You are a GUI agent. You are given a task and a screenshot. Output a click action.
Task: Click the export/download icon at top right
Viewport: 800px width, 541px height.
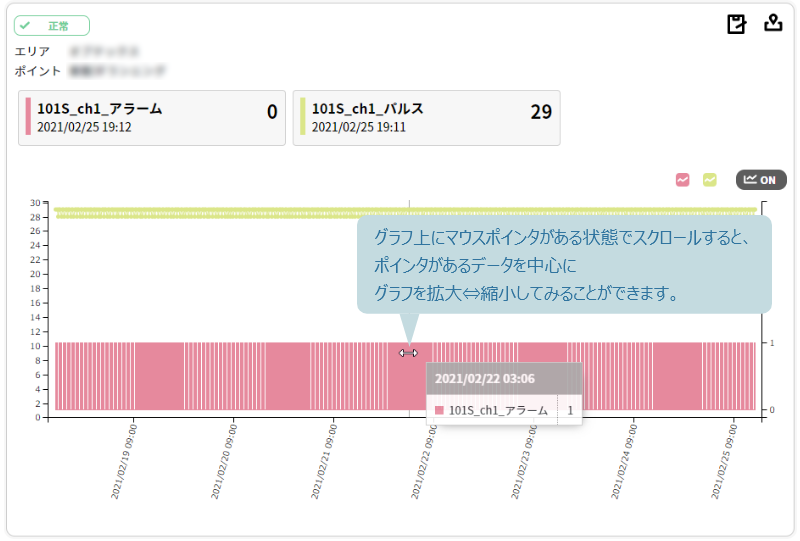773,23
